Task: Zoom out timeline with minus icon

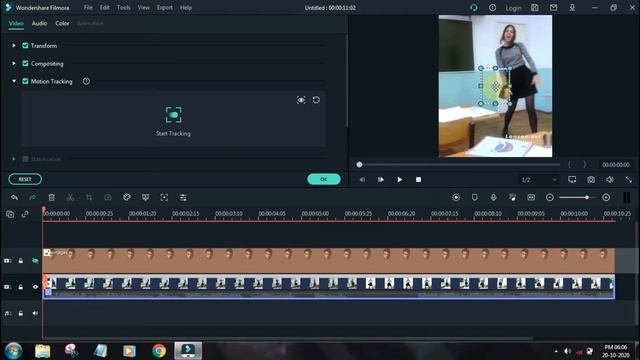Action: (x=550, y=198)
